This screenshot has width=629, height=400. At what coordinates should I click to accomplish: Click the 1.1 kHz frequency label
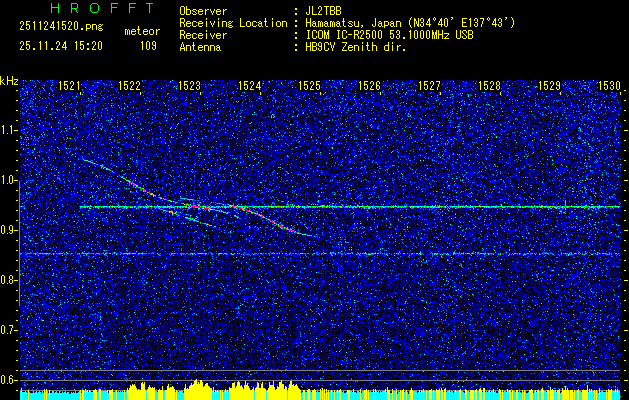(x=9, y=130)
